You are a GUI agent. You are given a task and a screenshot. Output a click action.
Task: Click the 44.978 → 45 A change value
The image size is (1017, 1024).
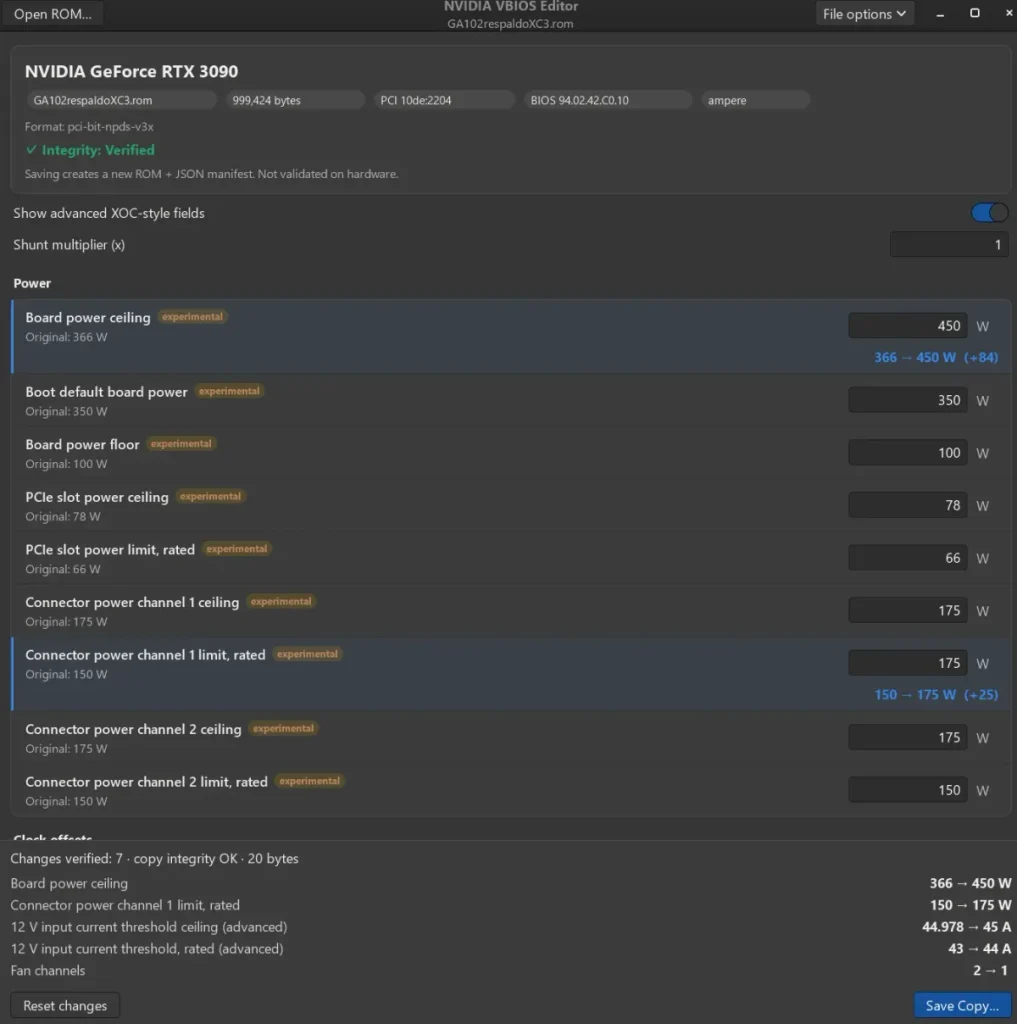966,927
